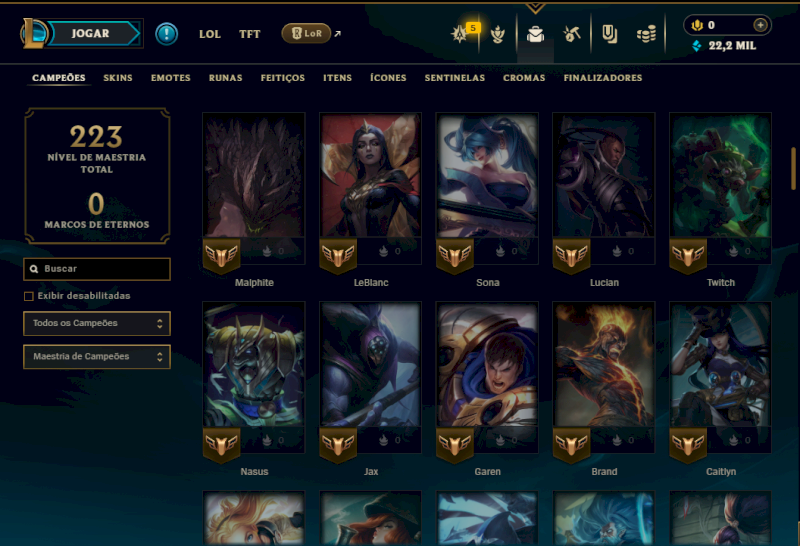Open the Maestria de Campeões sort dropdown
This screenshot has height=546, width=800.
point(97,357)
